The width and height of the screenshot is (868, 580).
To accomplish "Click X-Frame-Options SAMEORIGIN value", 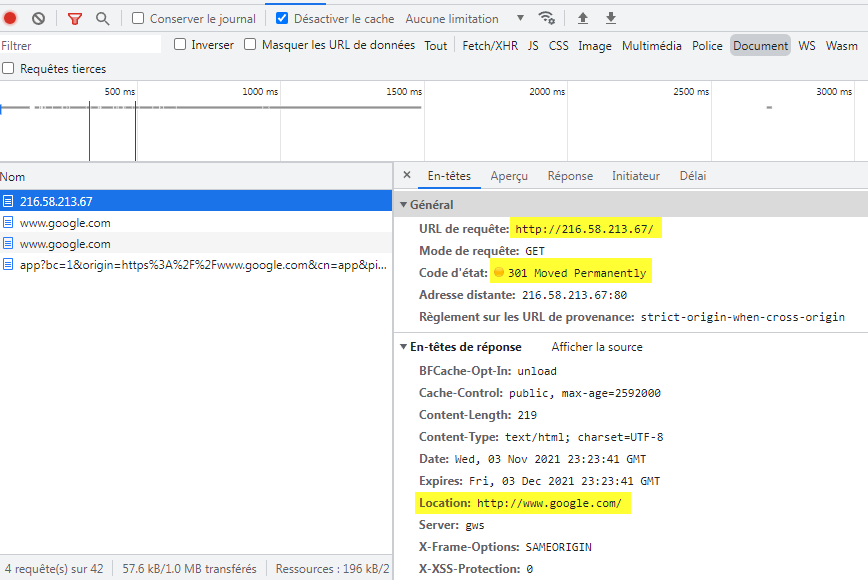I will pos(559,547).
